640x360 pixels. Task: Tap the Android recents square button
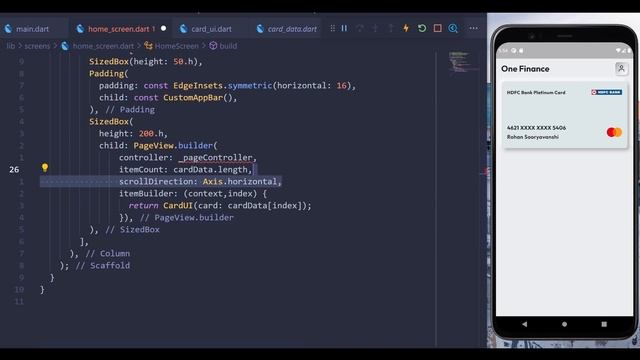click(x=604, y=324)
